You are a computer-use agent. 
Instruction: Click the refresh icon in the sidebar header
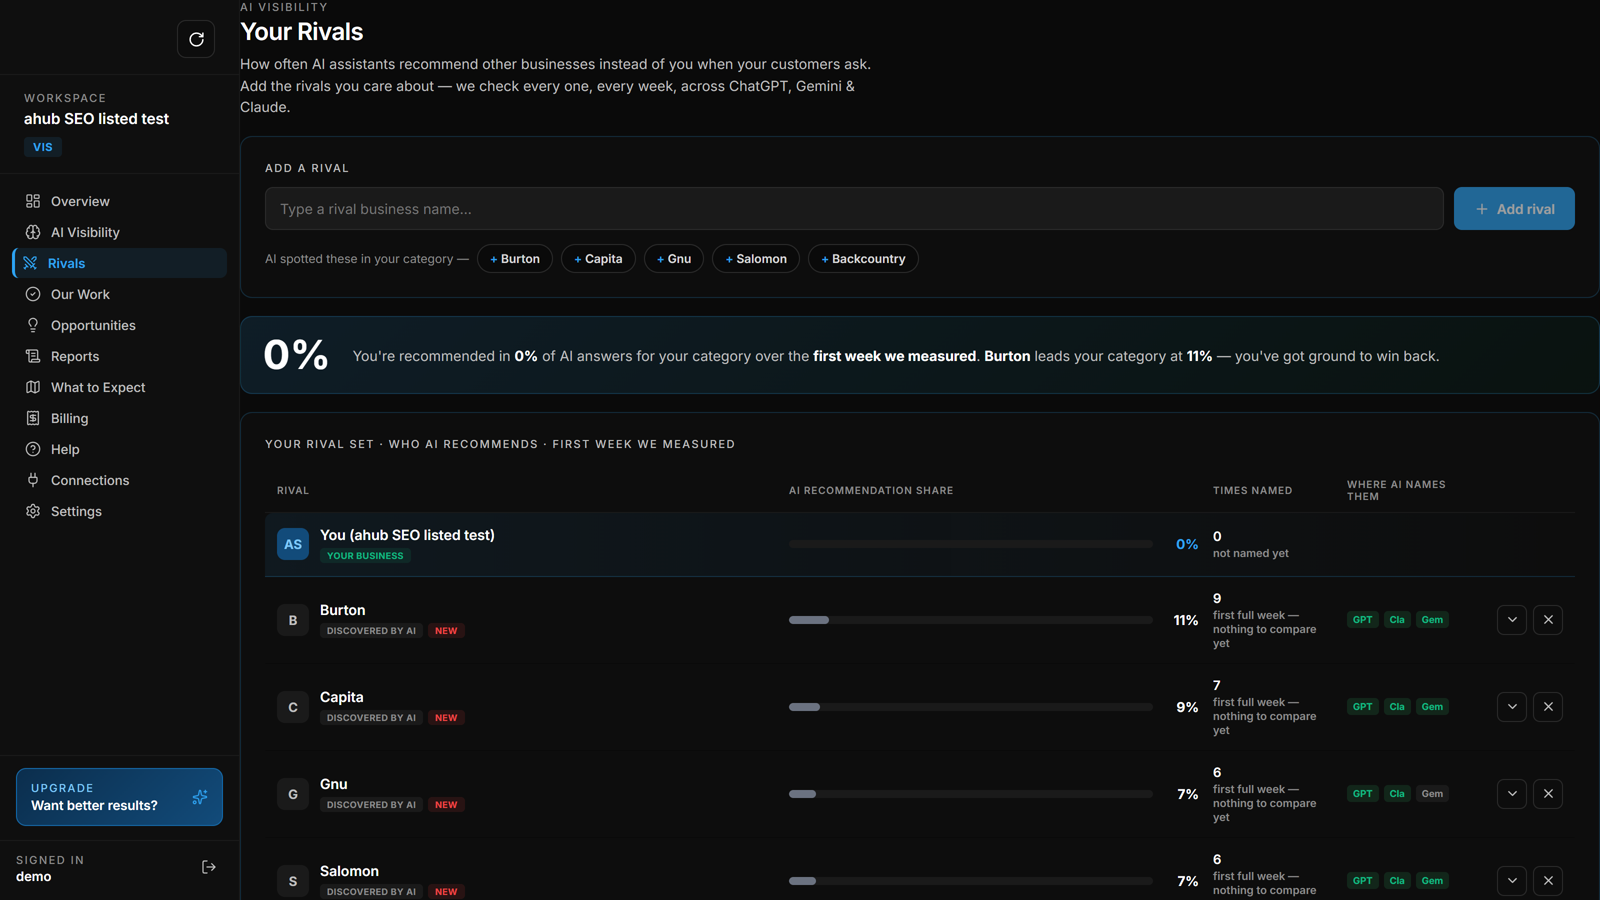tap(196, 39)
